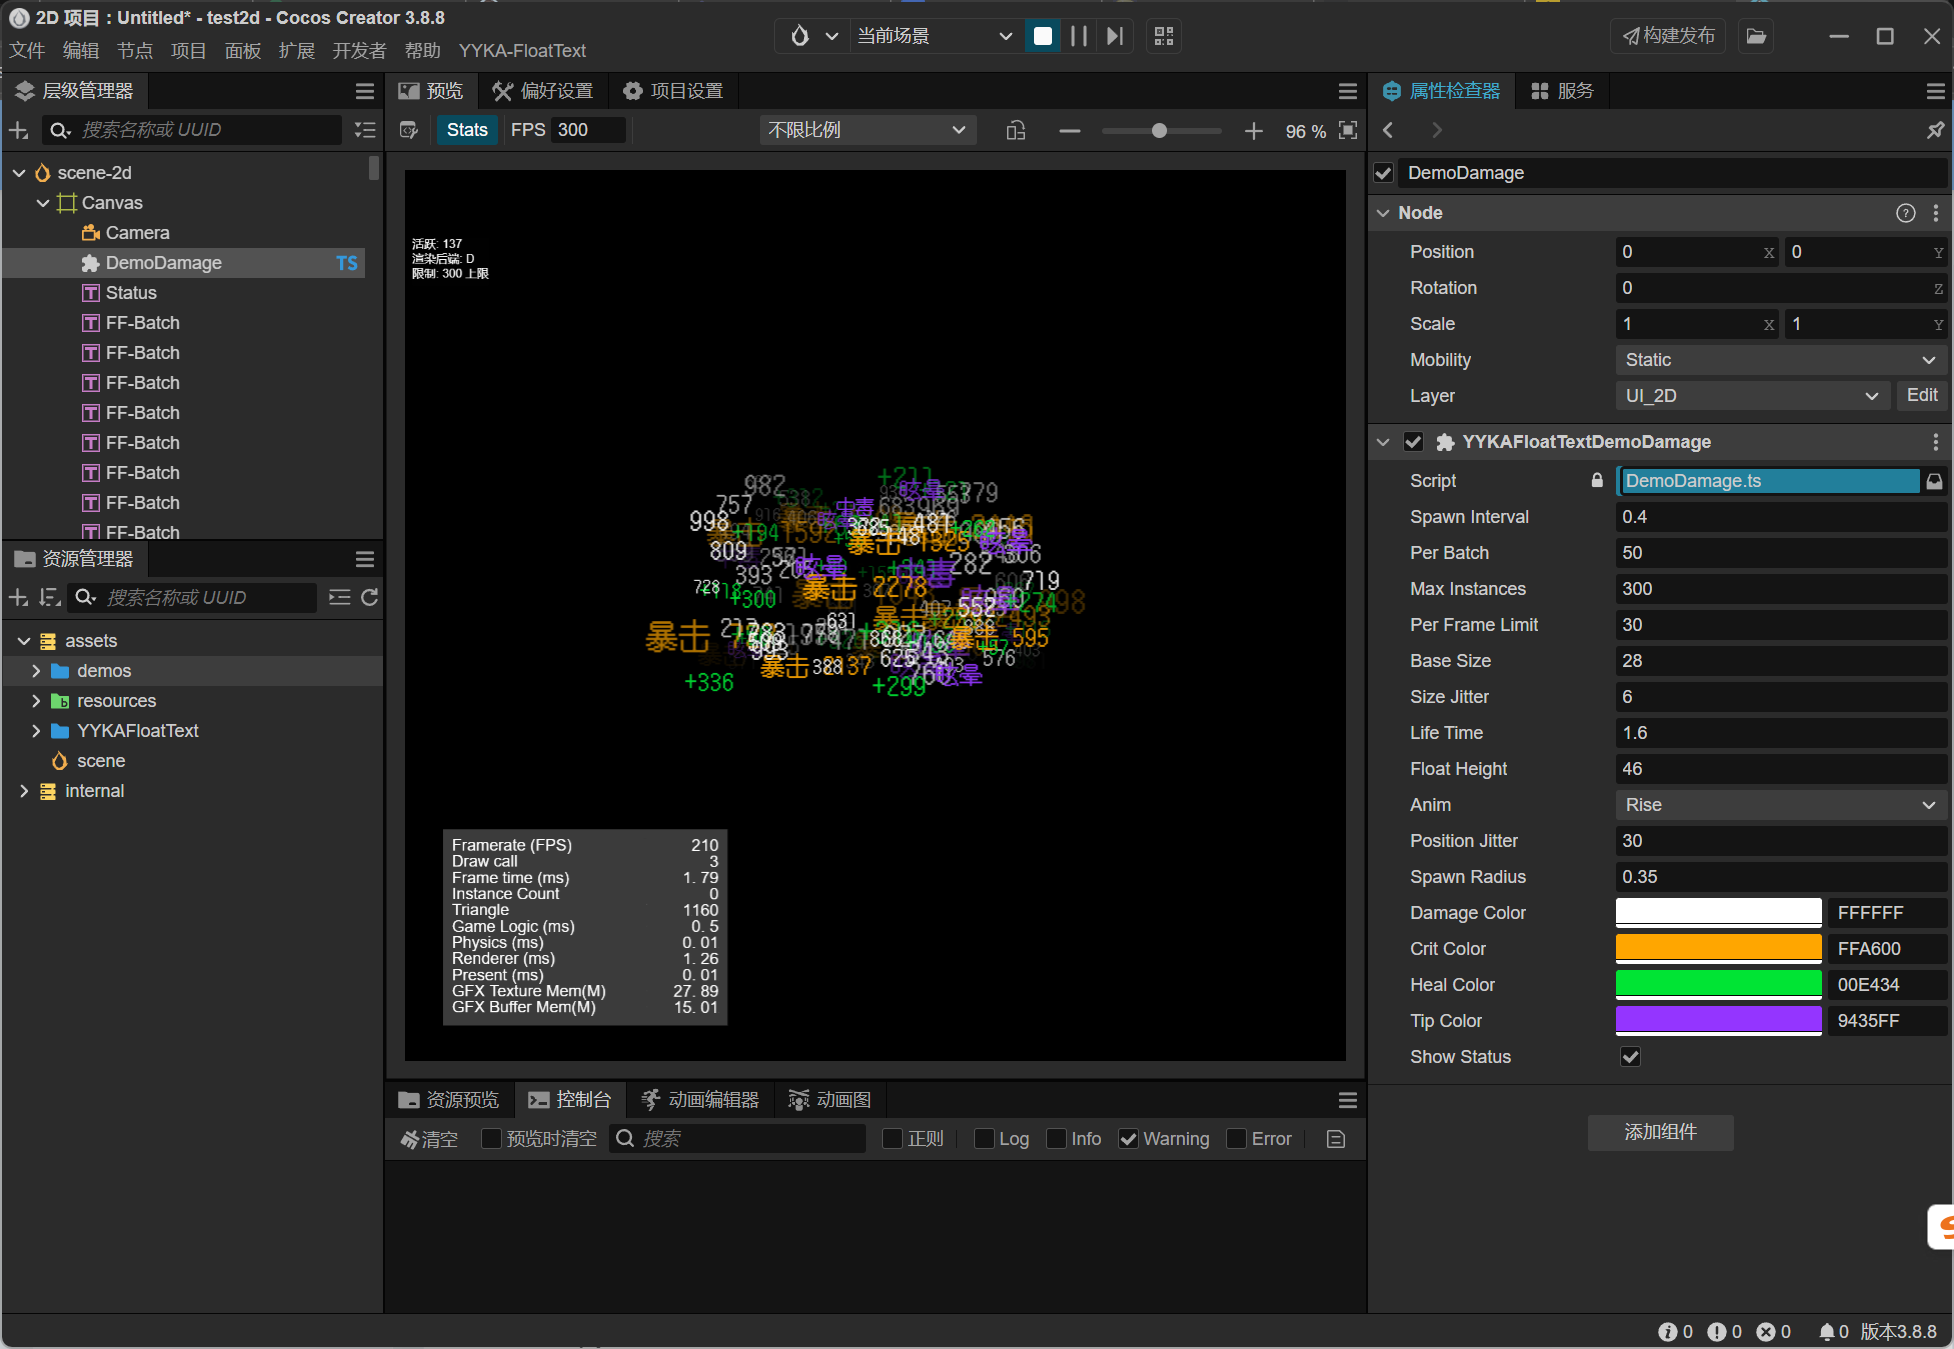Toggle DemoDamage node active checkbox
The height and width of the screenshot is (1349, 1954).
tap(1384, 173)
